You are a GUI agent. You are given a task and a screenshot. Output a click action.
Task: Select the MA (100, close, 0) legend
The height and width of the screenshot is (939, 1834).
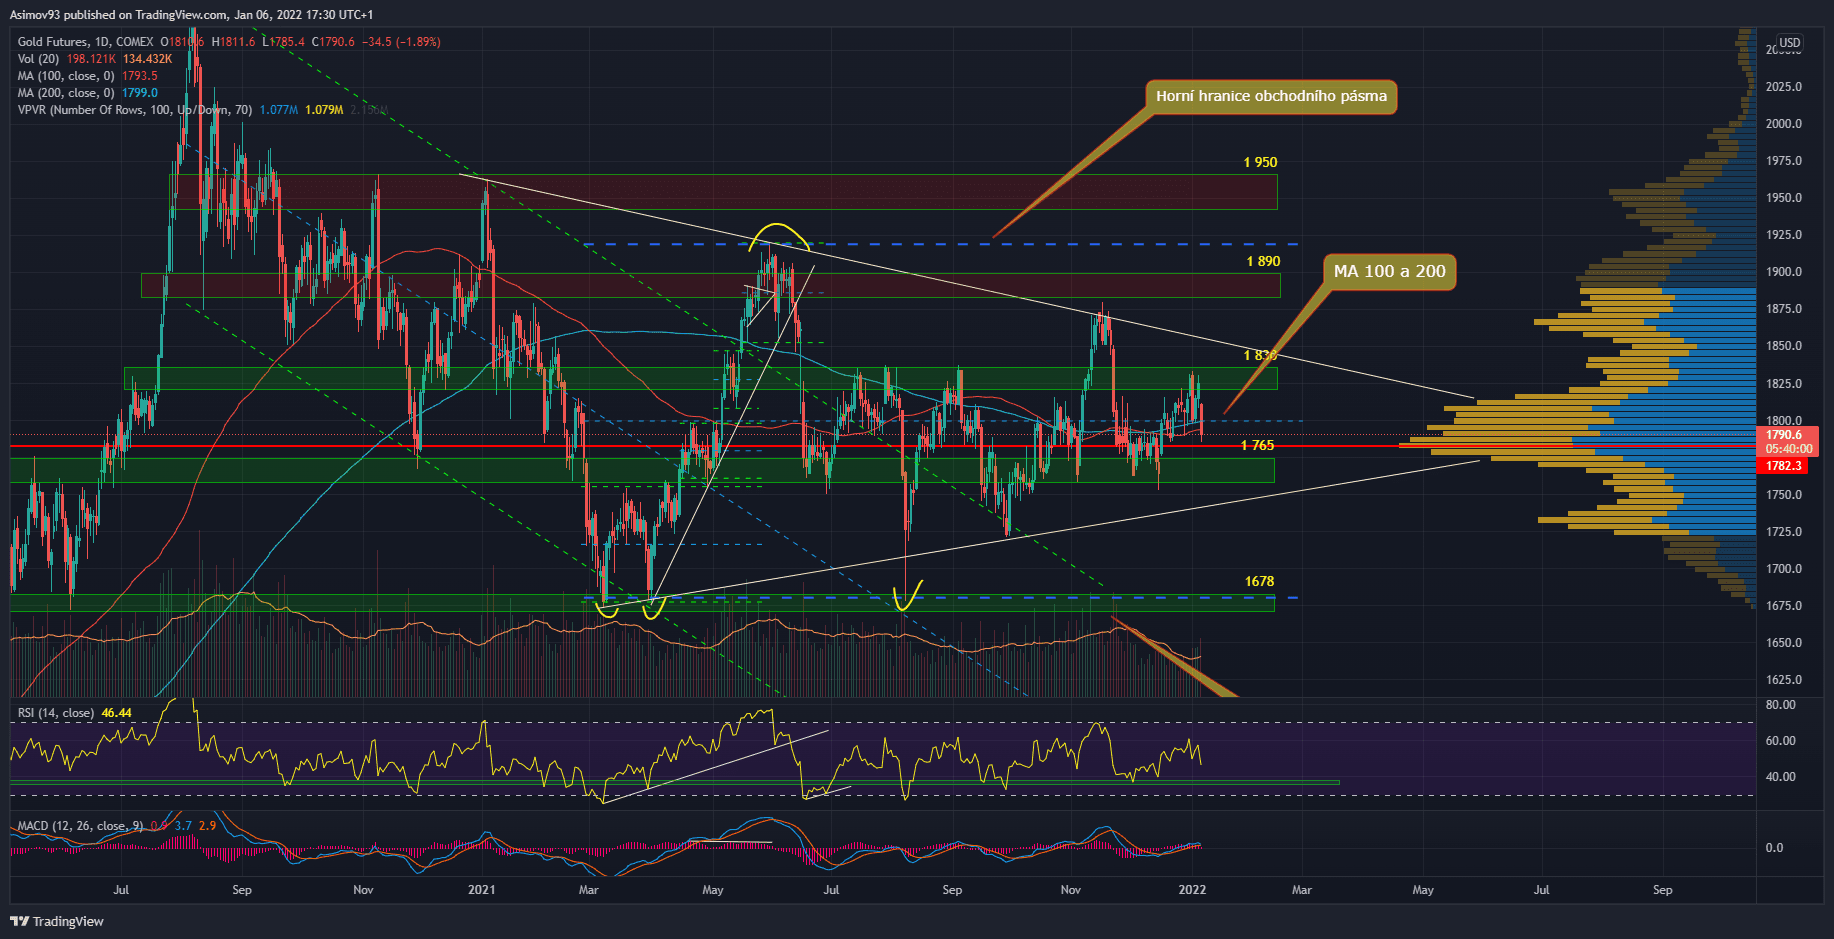(66, 76)
